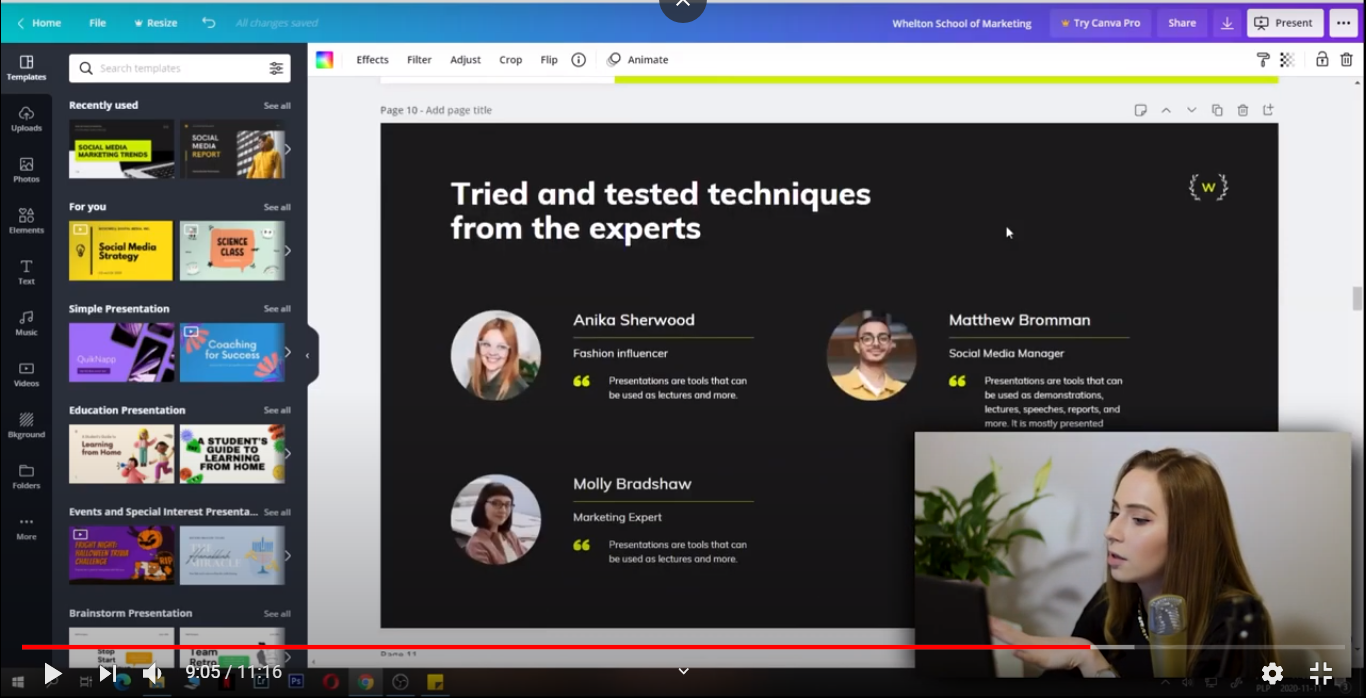The image size is (1366, 698).
Task: Click the search templates field
Action: [168, 68]
